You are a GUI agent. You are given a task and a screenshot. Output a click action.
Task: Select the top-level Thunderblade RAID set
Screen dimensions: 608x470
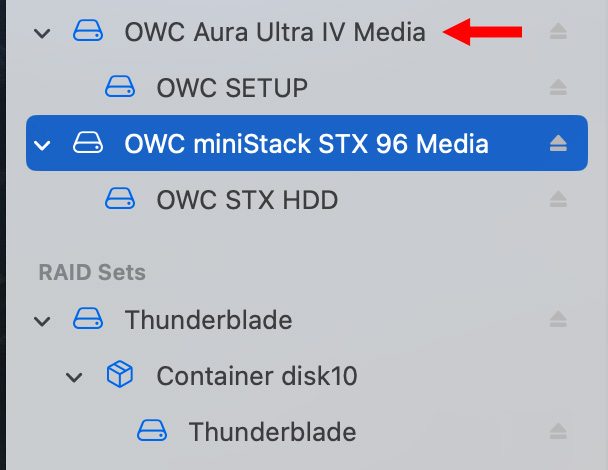pos(208,321)
